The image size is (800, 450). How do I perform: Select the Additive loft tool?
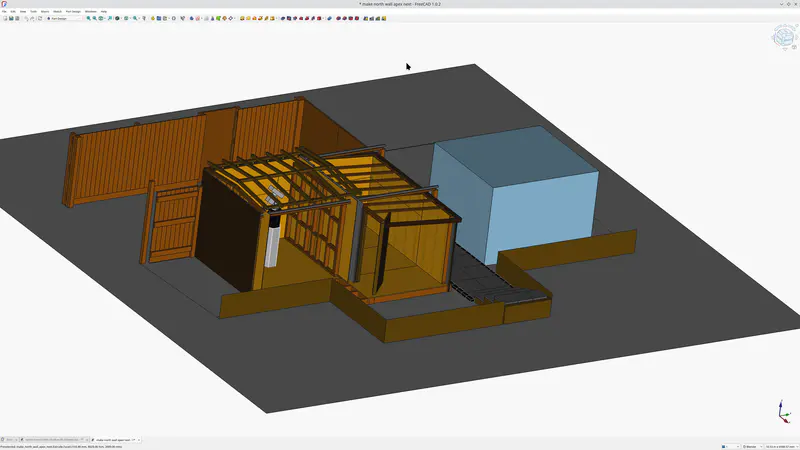pos(254,18)
